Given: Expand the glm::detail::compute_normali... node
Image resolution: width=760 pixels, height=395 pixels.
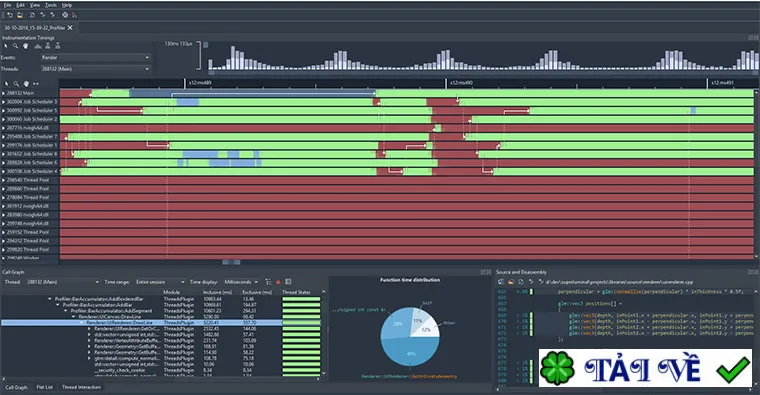Looking at the screenshot, I should (89, 358).
